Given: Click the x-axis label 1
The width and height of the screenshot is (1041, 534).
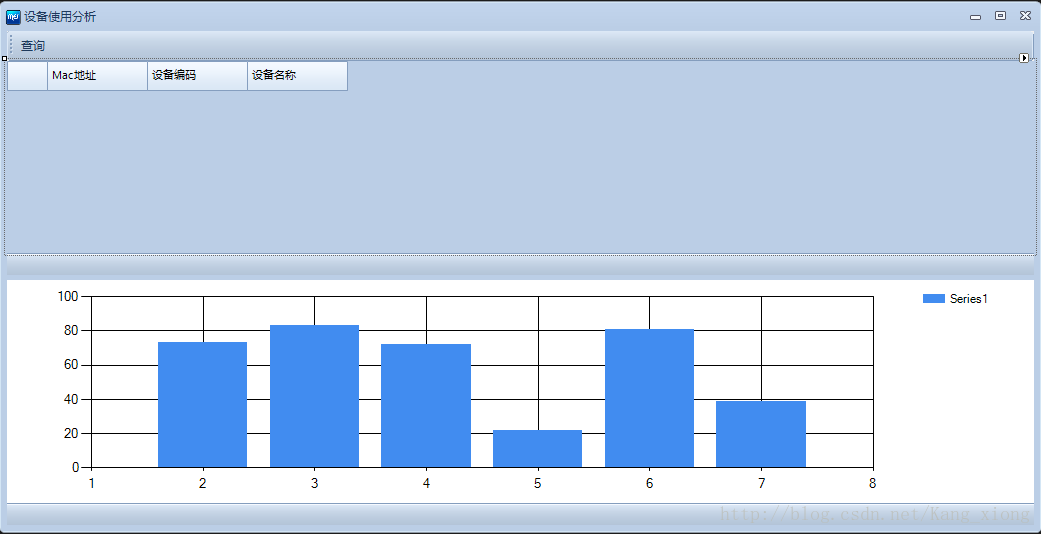Looking at the screenshot, I should pos(91,484).
